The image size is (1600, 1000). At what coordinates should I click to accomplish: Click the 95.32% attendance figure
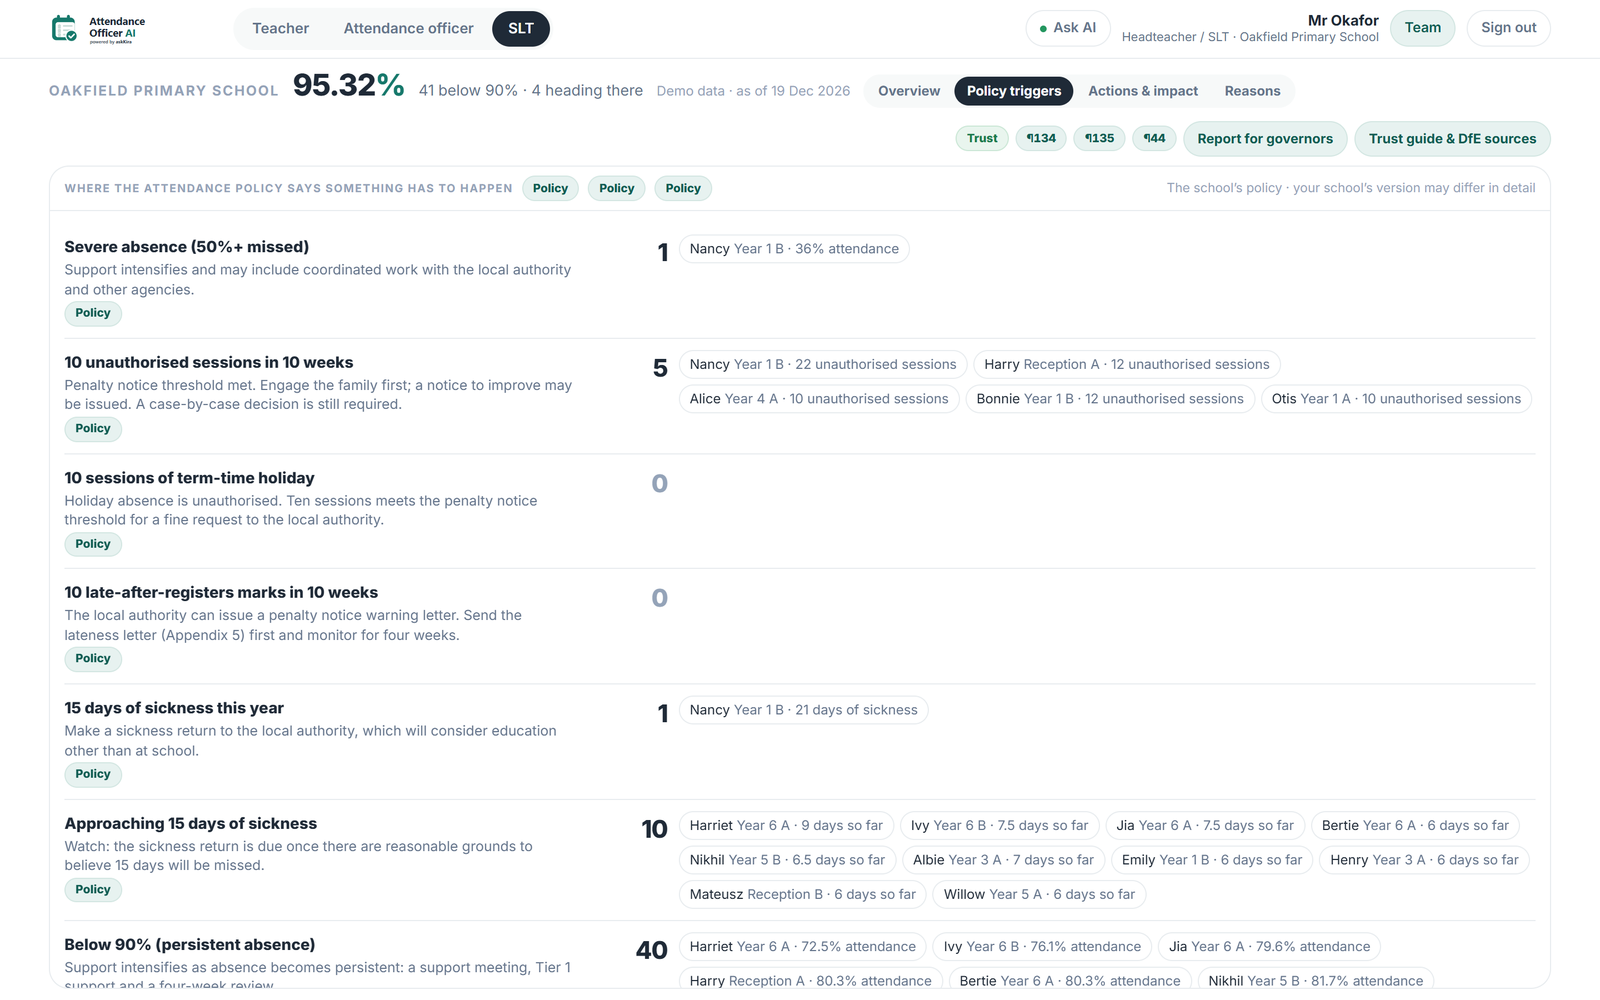click(348, 86)
